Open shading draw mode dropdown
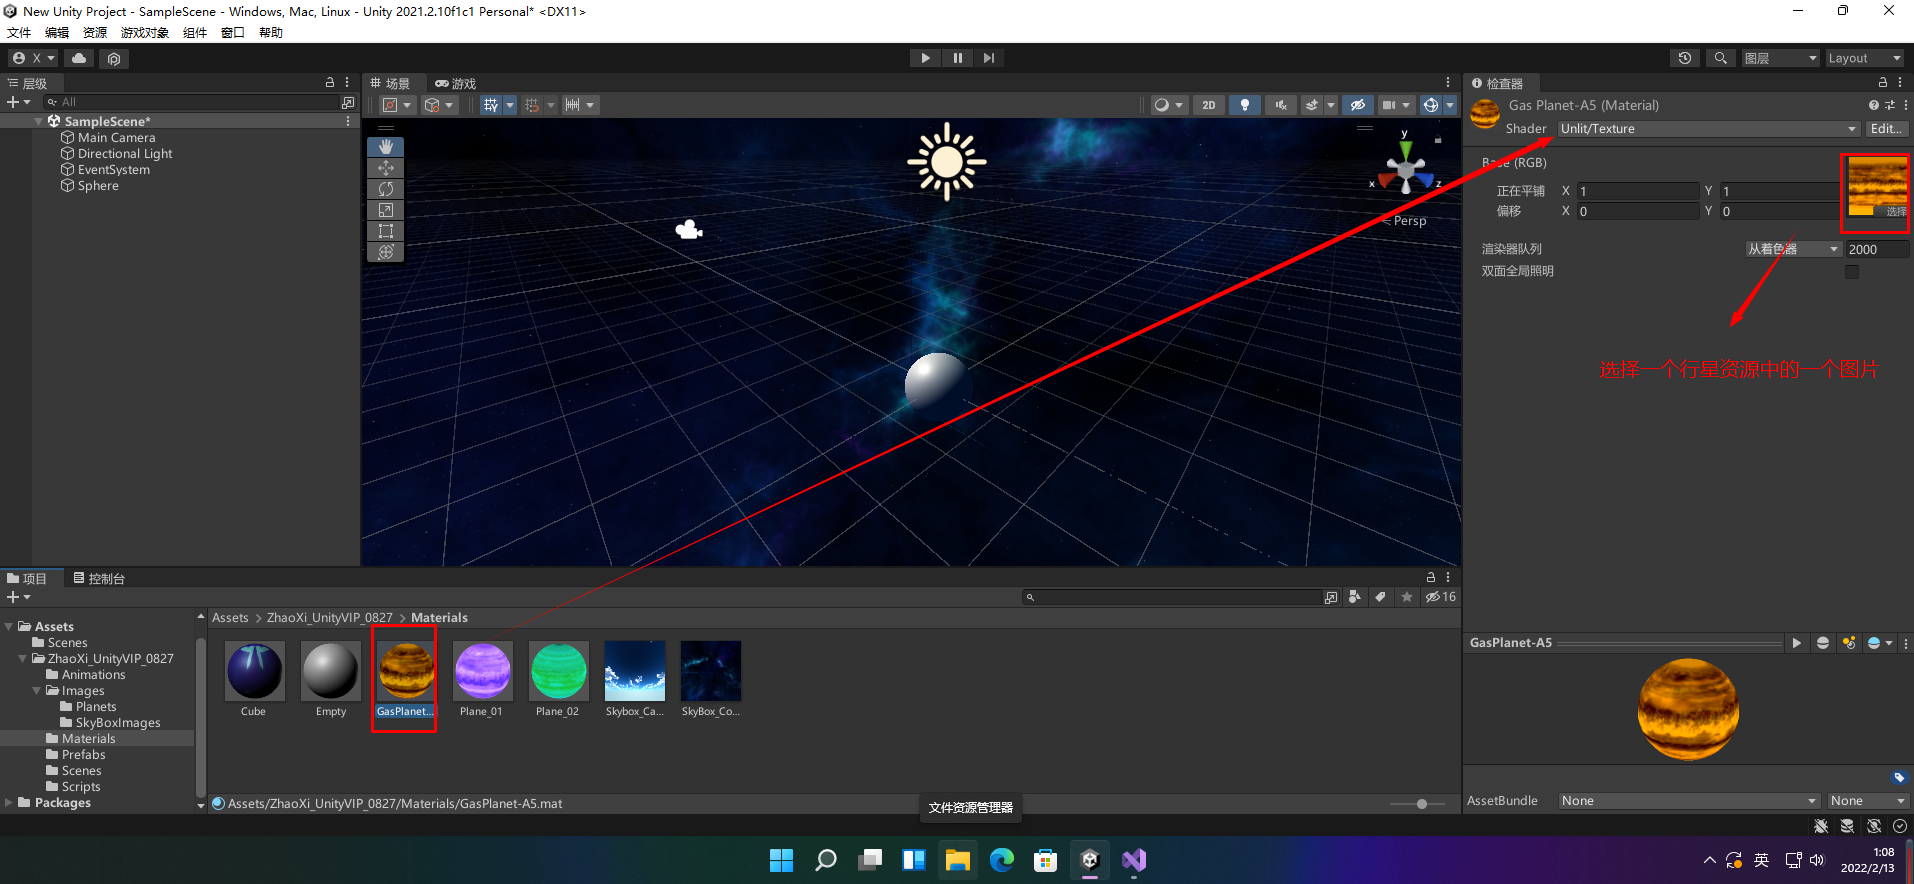This screenshot has height=884, width=1914. 1169,105
